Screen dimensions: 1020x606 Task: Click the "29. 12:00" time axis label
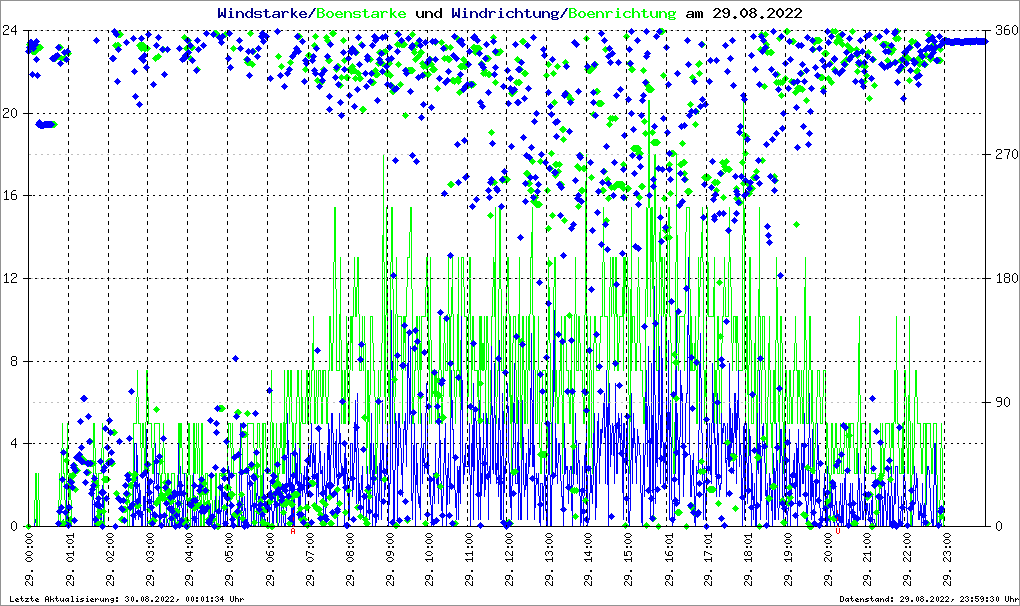click(x=509, y=560)
